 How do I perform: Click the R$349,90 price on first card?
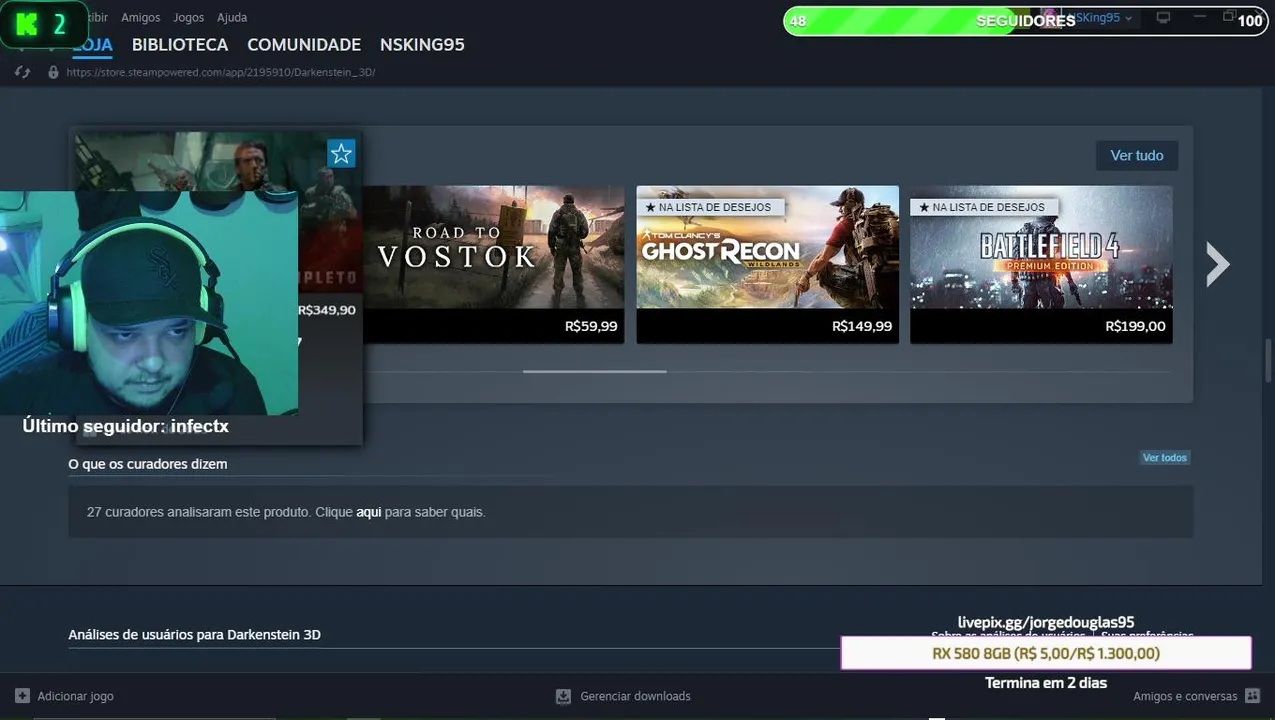(x=327, y=310)
